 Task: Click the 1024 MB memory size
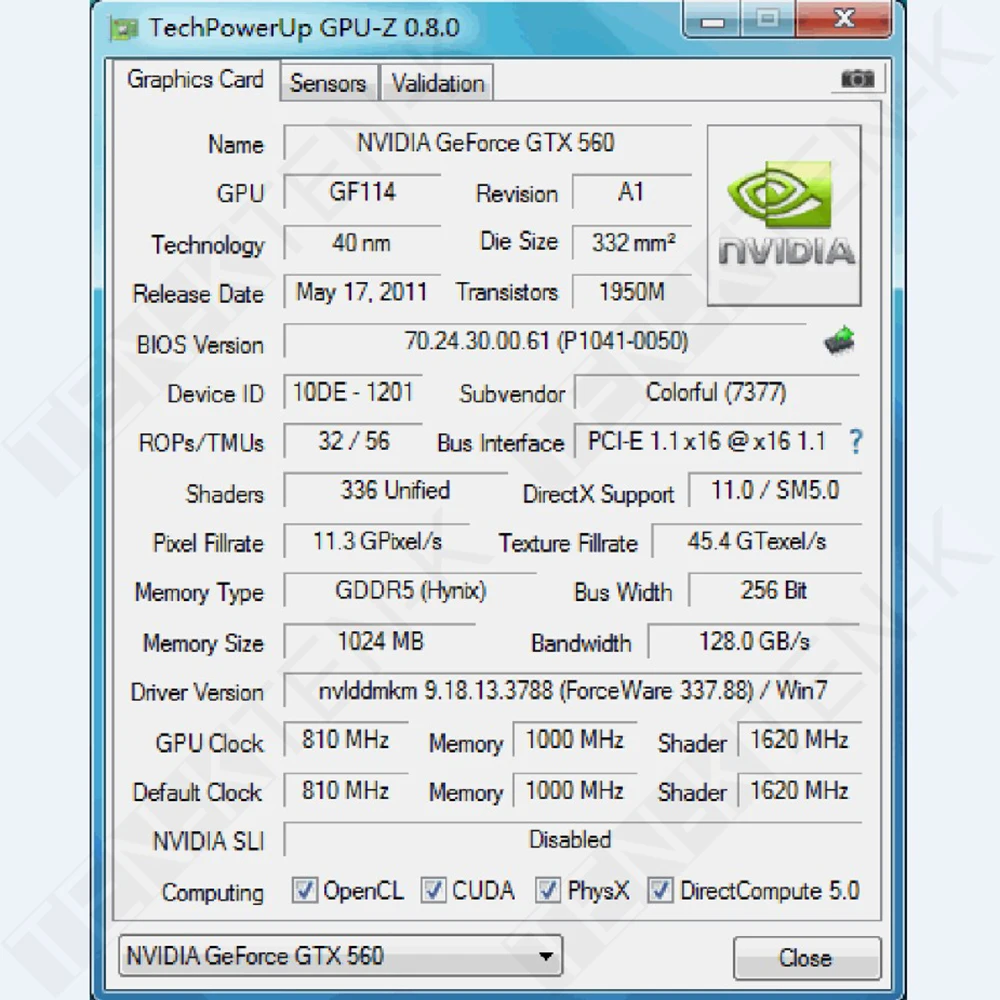(x=380, y=641)
